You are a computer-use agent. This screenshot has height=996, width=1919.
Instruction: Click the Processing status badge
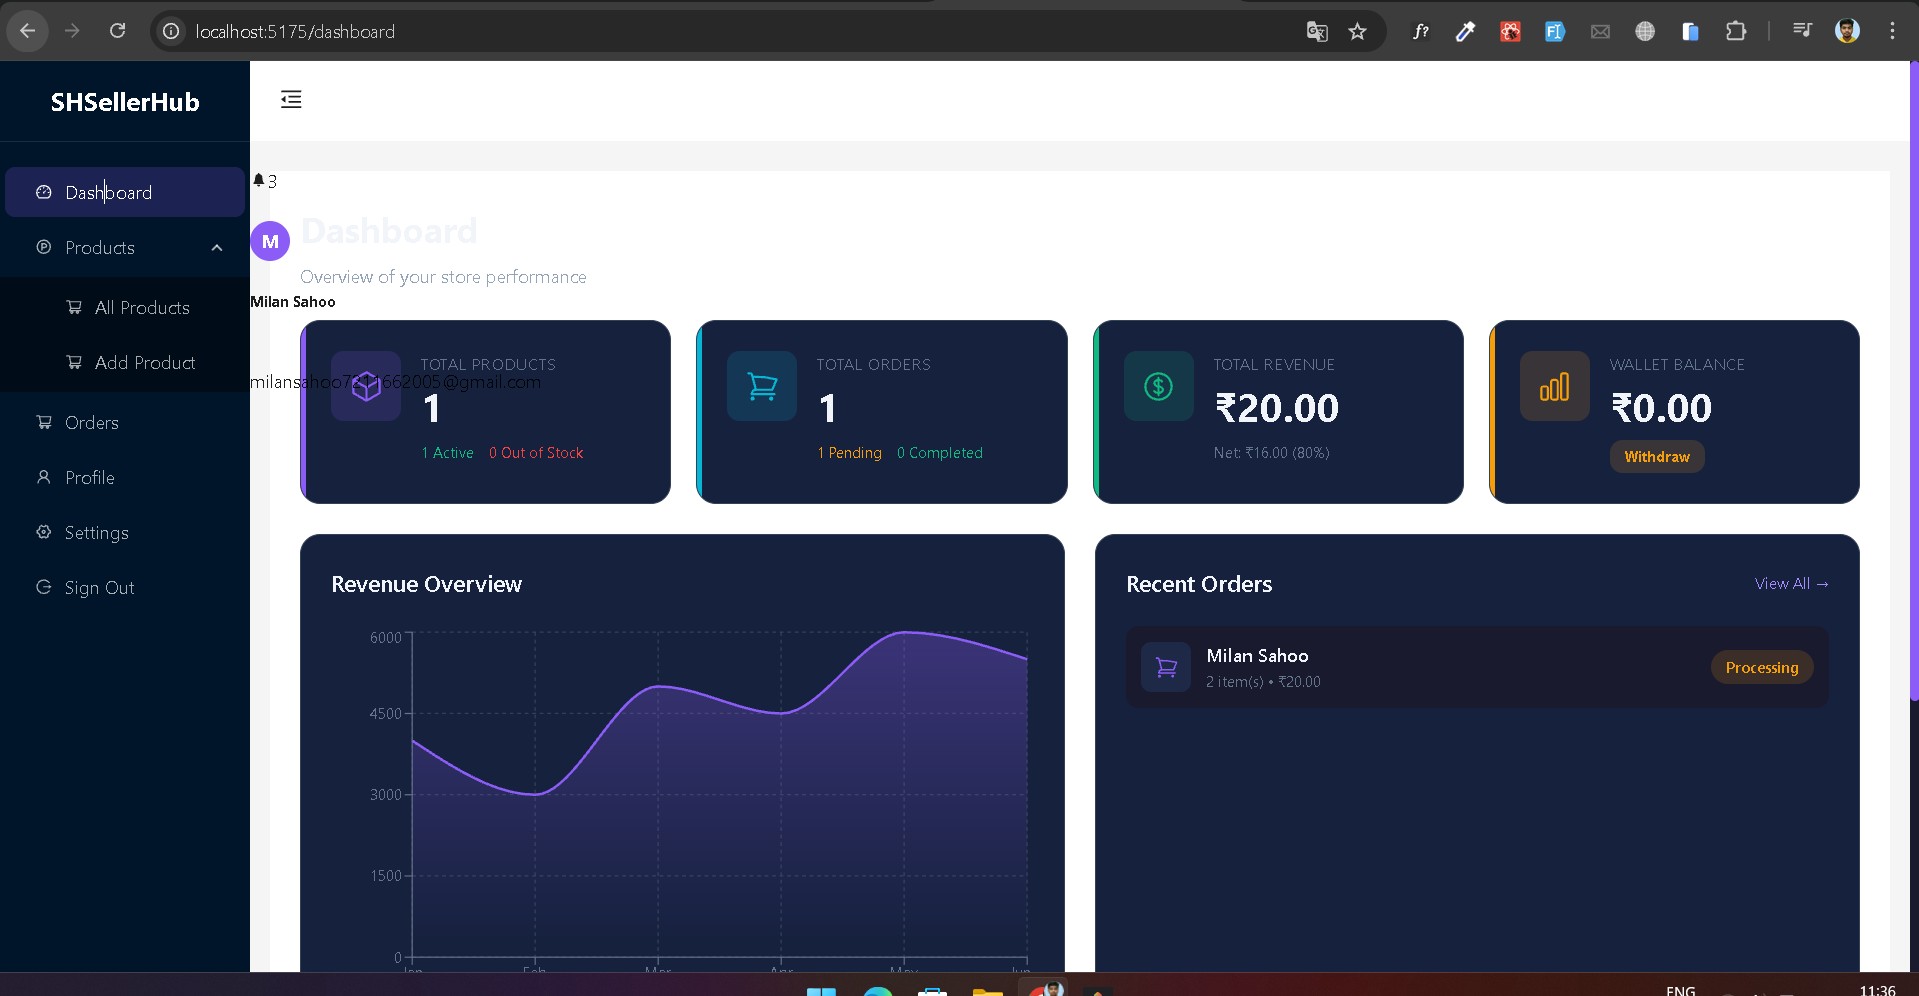point(1761,668)
